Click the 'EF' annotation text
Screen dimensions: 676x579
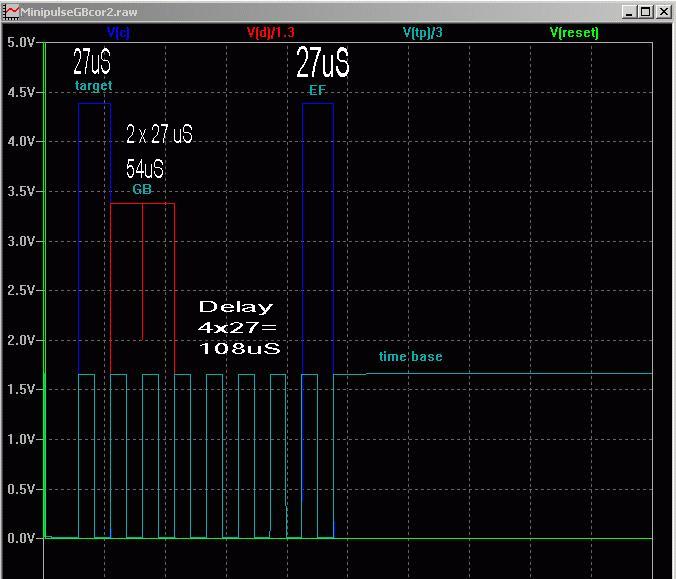[317, 91]
